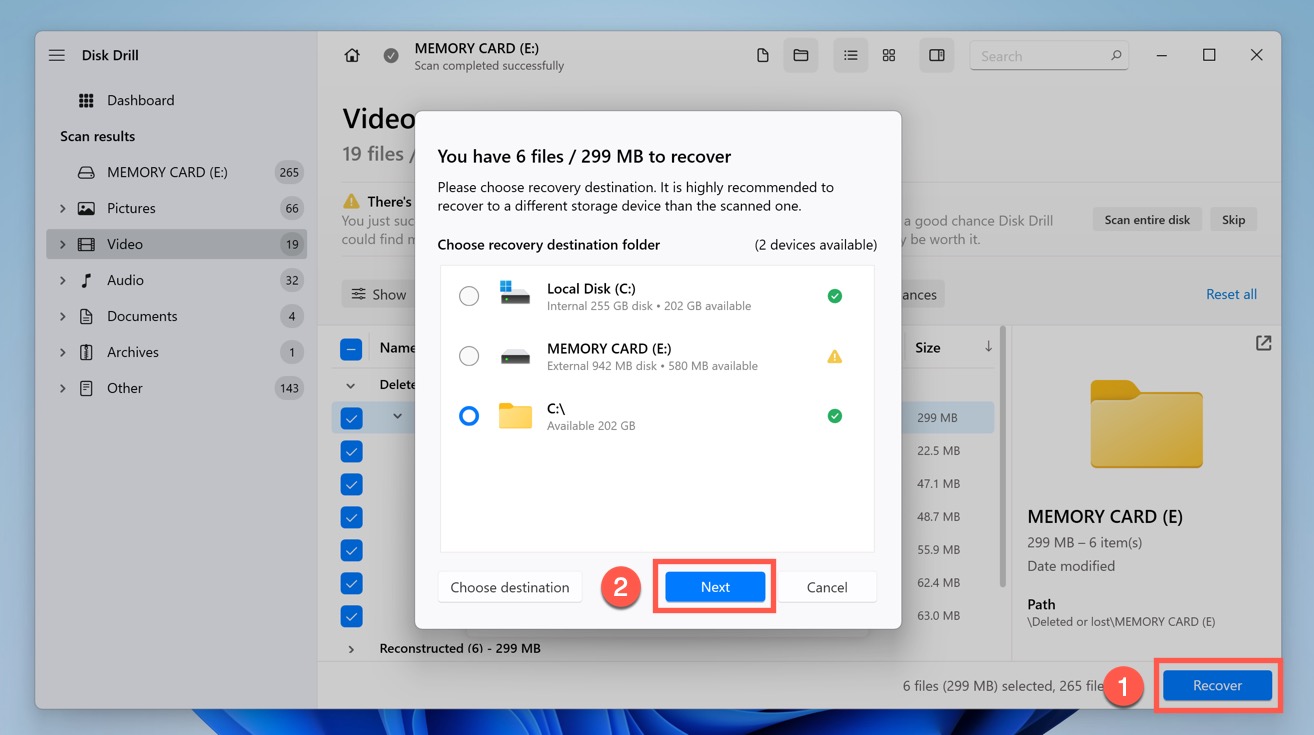The height and width of the screenshot is (735, 1314).
Task: Click the warning triangle in the scan notice
Action: pos(351,201)
